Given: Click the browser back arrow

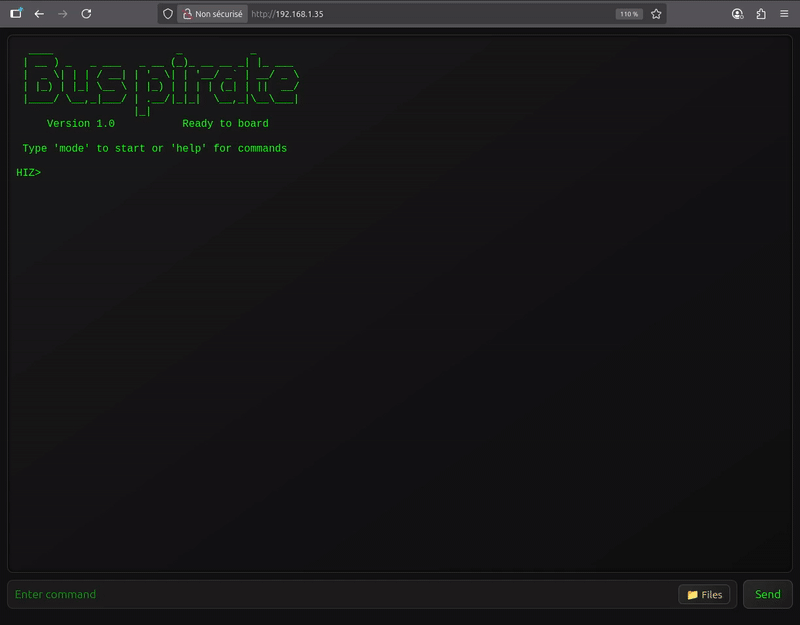Looking at the screenshot, I should click(39, 14).
